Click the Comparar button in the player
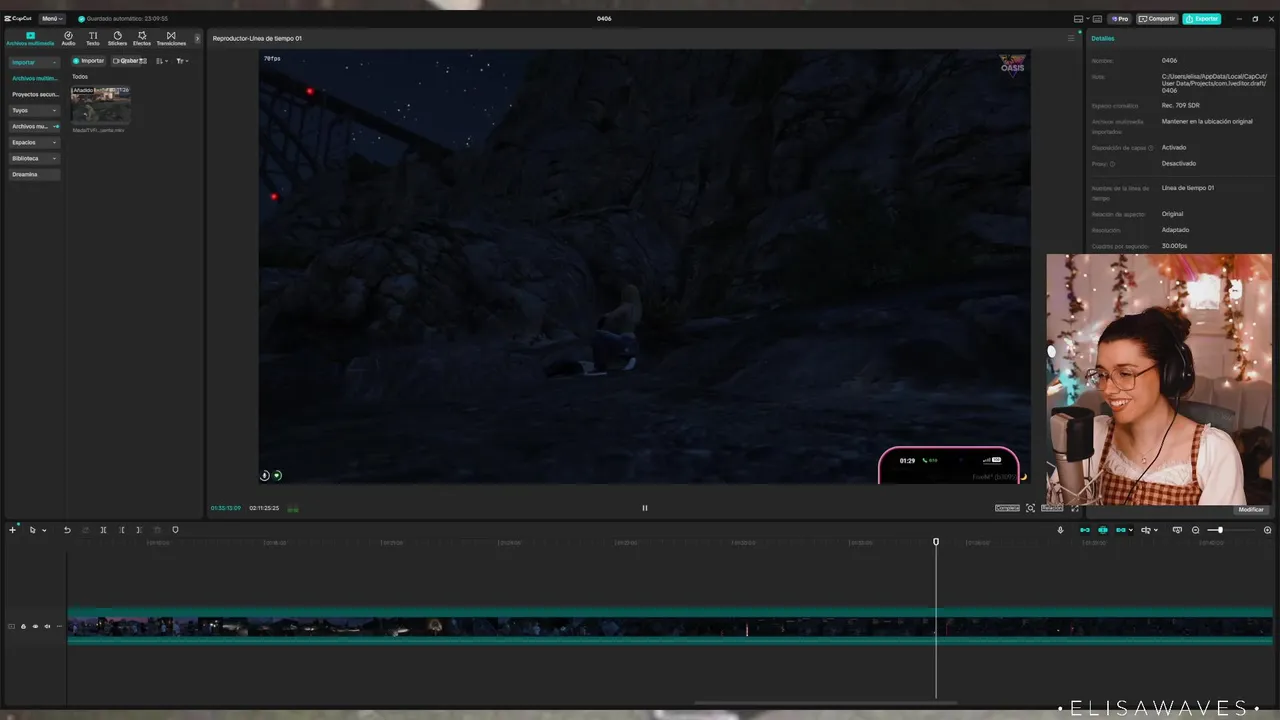Image resolution: width=1280 pixels, height=720 pixels. point(1008,508)
